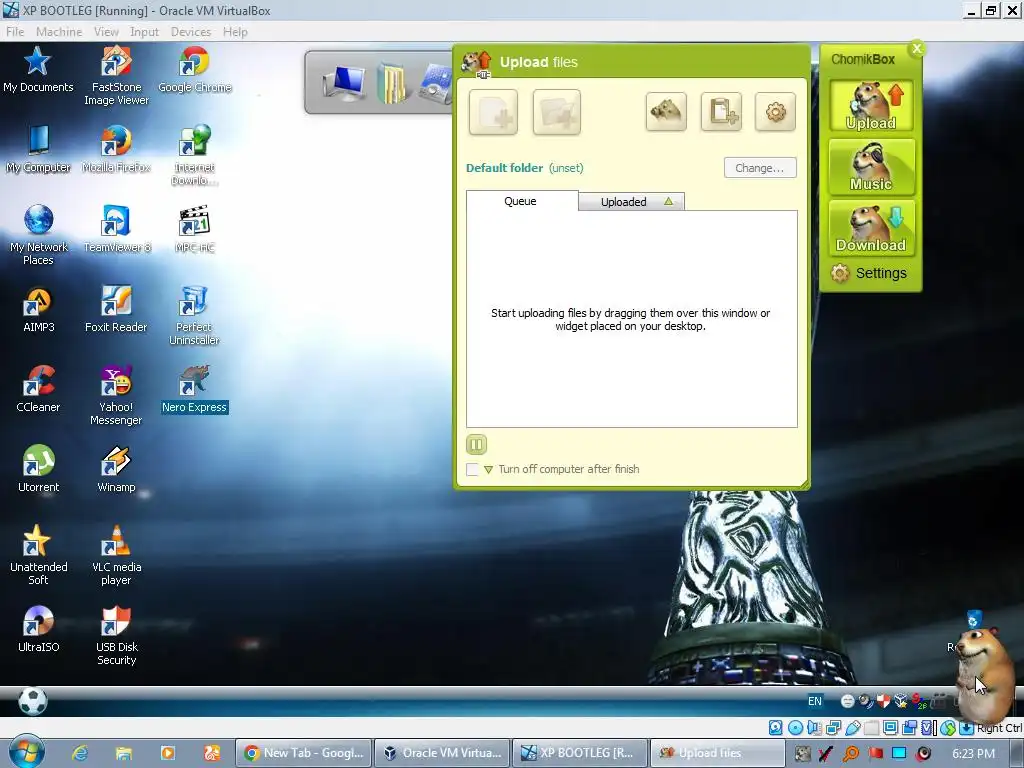Image resolution: width=1024 pixels, height=768 pixels.
Task: Open upload settings gear icon
Action: point(775,112)
